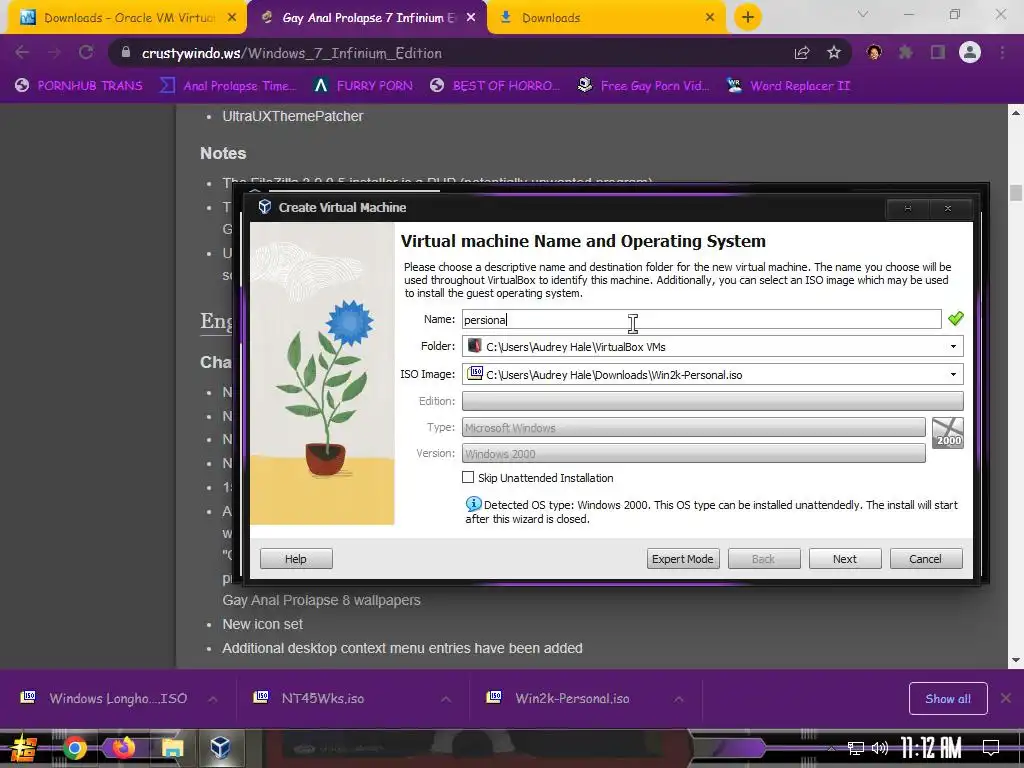Click the VirtualBox cube icon in dialog title
The width and height of the screenshot is (1024, 768).
pyautogui.click(x=264, y=207)
